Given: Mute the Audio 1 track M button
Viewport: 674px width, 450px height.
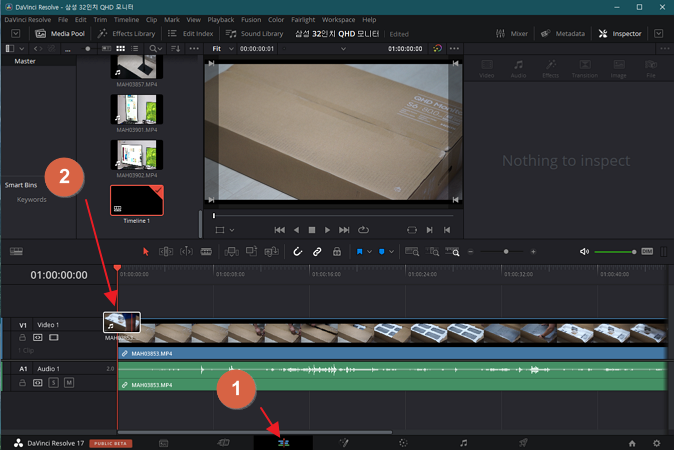Looking at the screenshot, I should (69, 383).
